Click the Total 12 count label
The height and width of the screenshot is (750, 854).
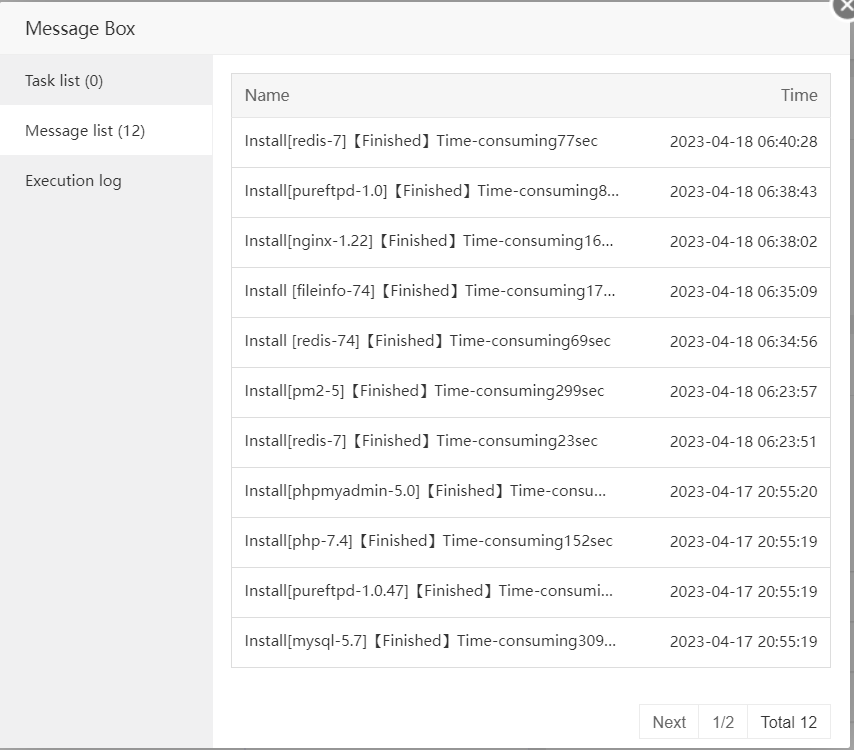click(788, 722)
